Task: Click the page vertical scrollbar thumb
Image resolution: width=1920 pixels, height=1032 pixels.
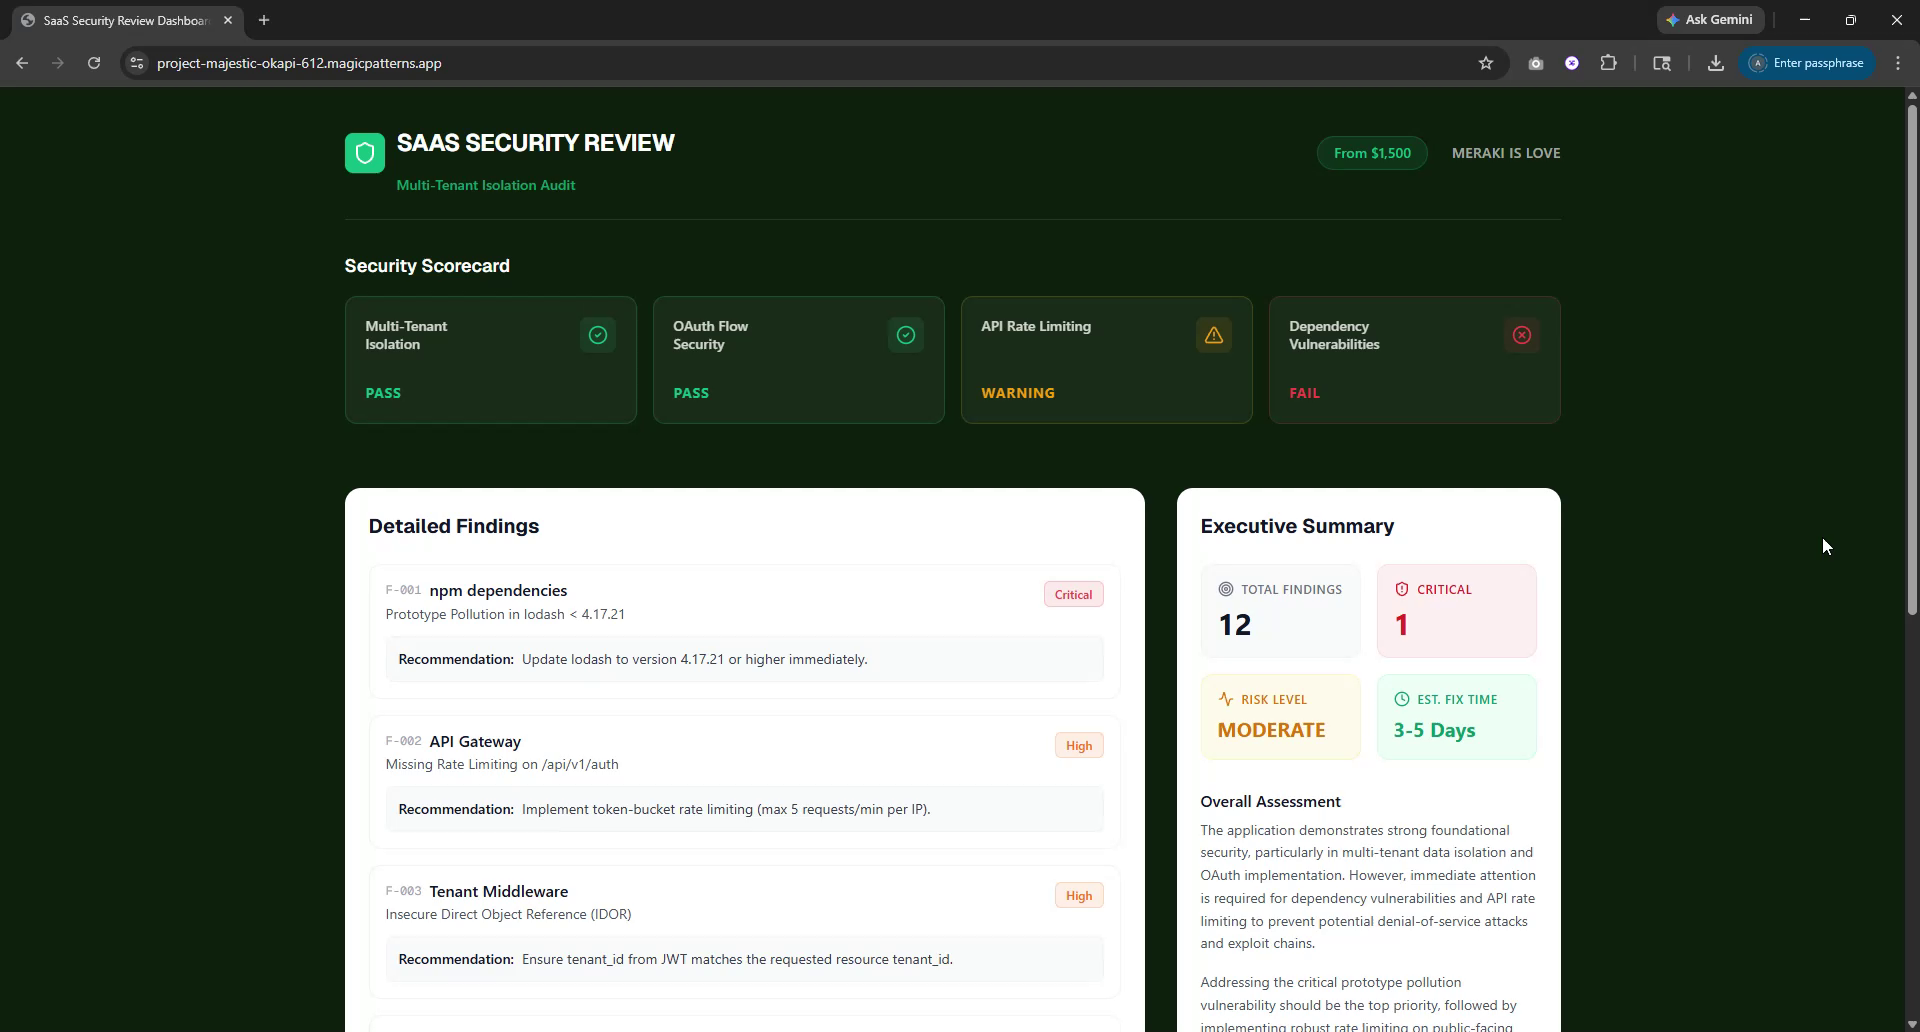Action: point(1912,360)
